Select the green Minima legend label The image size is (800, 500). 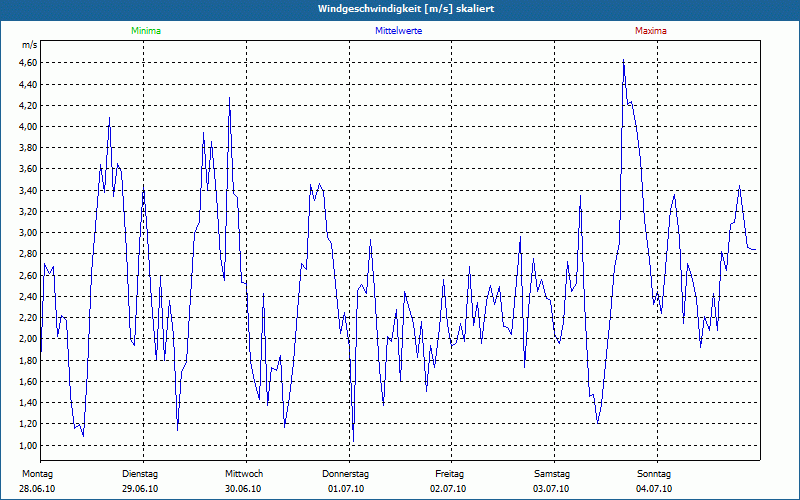(x=146, y=31)
